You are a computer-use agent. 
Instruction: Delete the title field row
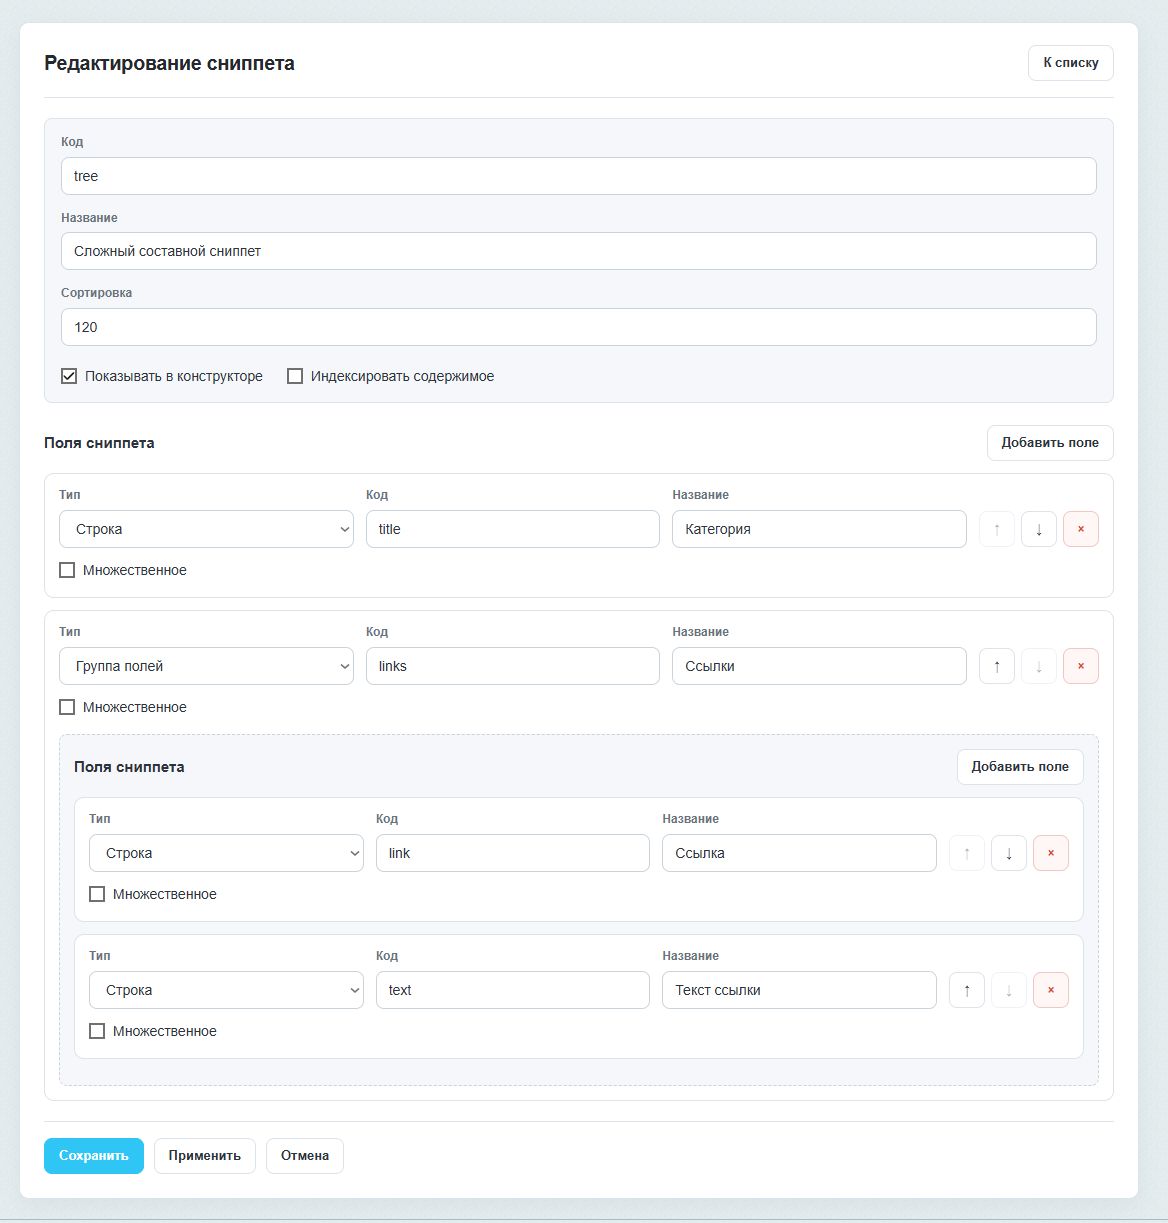click(x=1081, y=529)
